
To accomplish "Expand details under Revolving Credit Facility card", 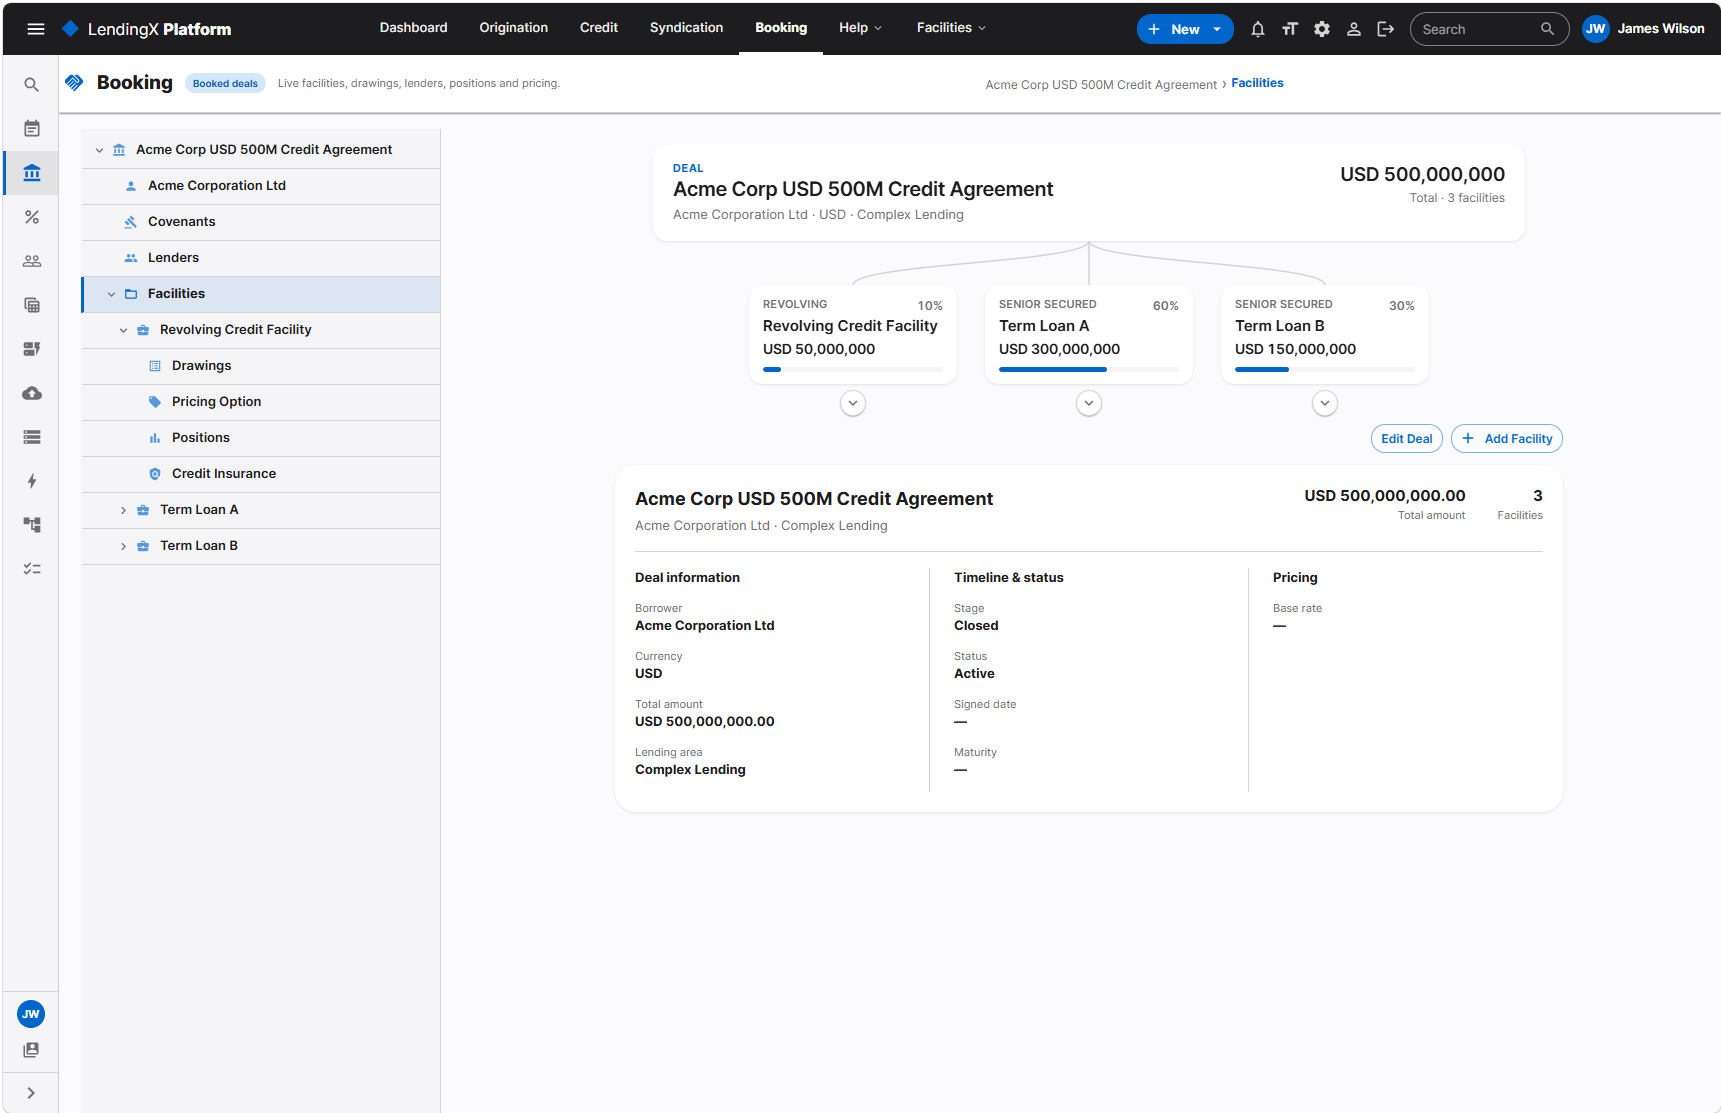I will [853, 403].
